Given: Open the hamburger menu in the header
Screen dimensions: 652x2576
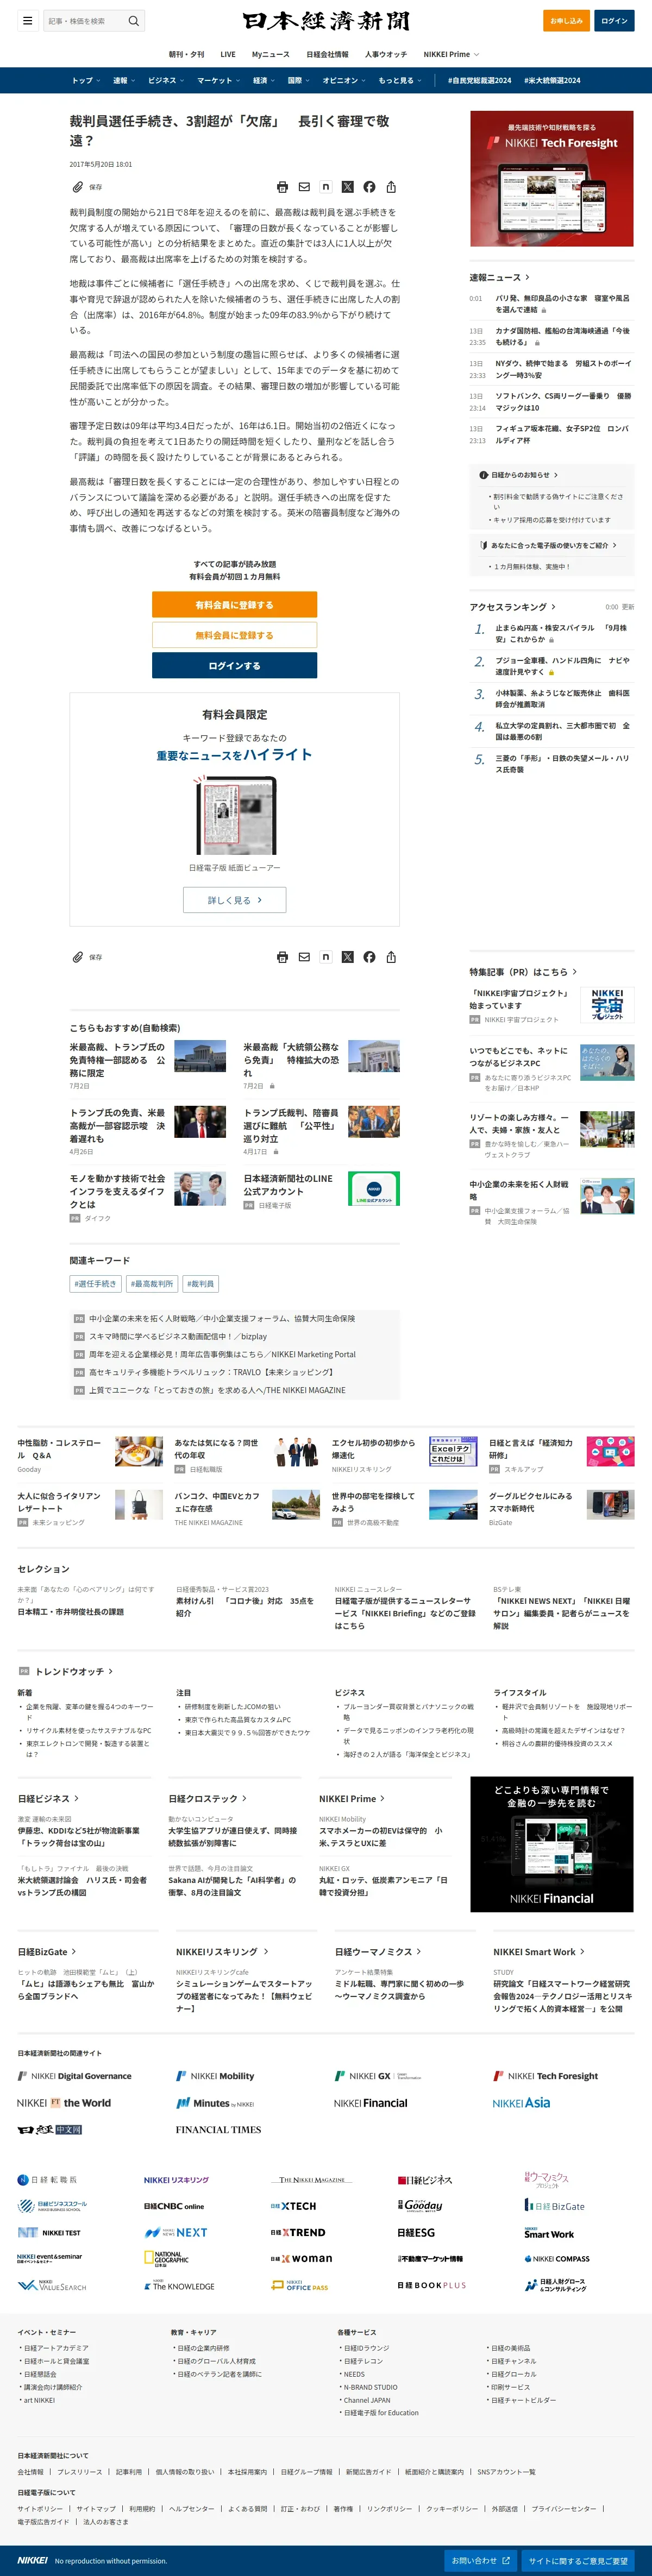Looking at the screenshot, I should coord(27,21).
